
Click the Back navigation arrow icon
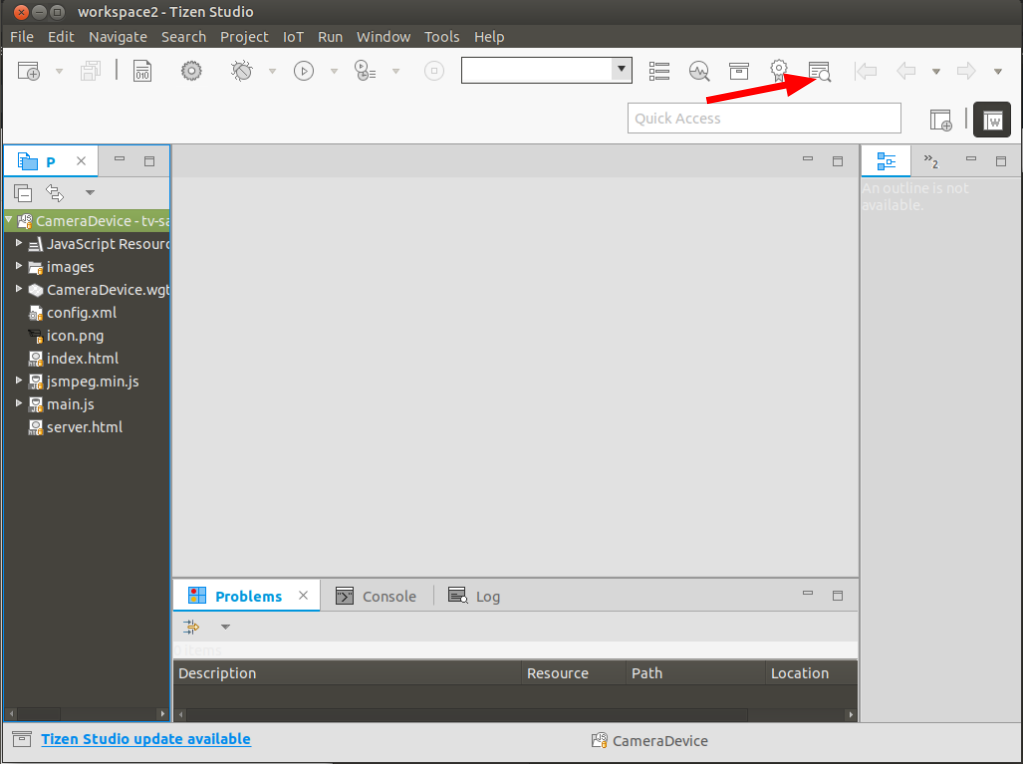click(906, 70)
